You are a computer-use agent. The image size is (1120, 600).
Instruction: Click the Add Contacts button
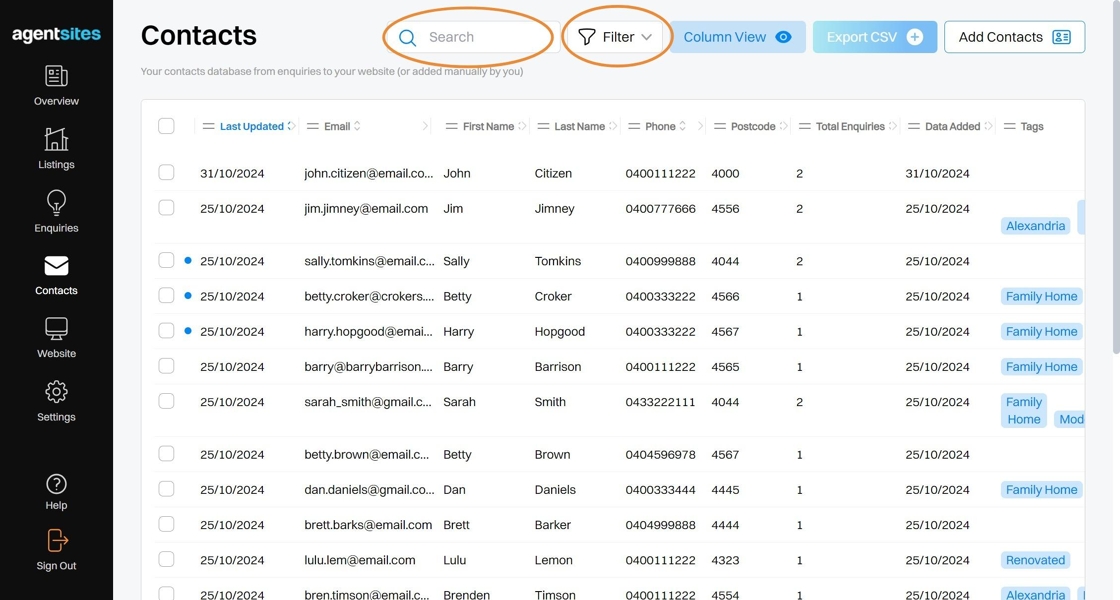tap(1014, 37)
